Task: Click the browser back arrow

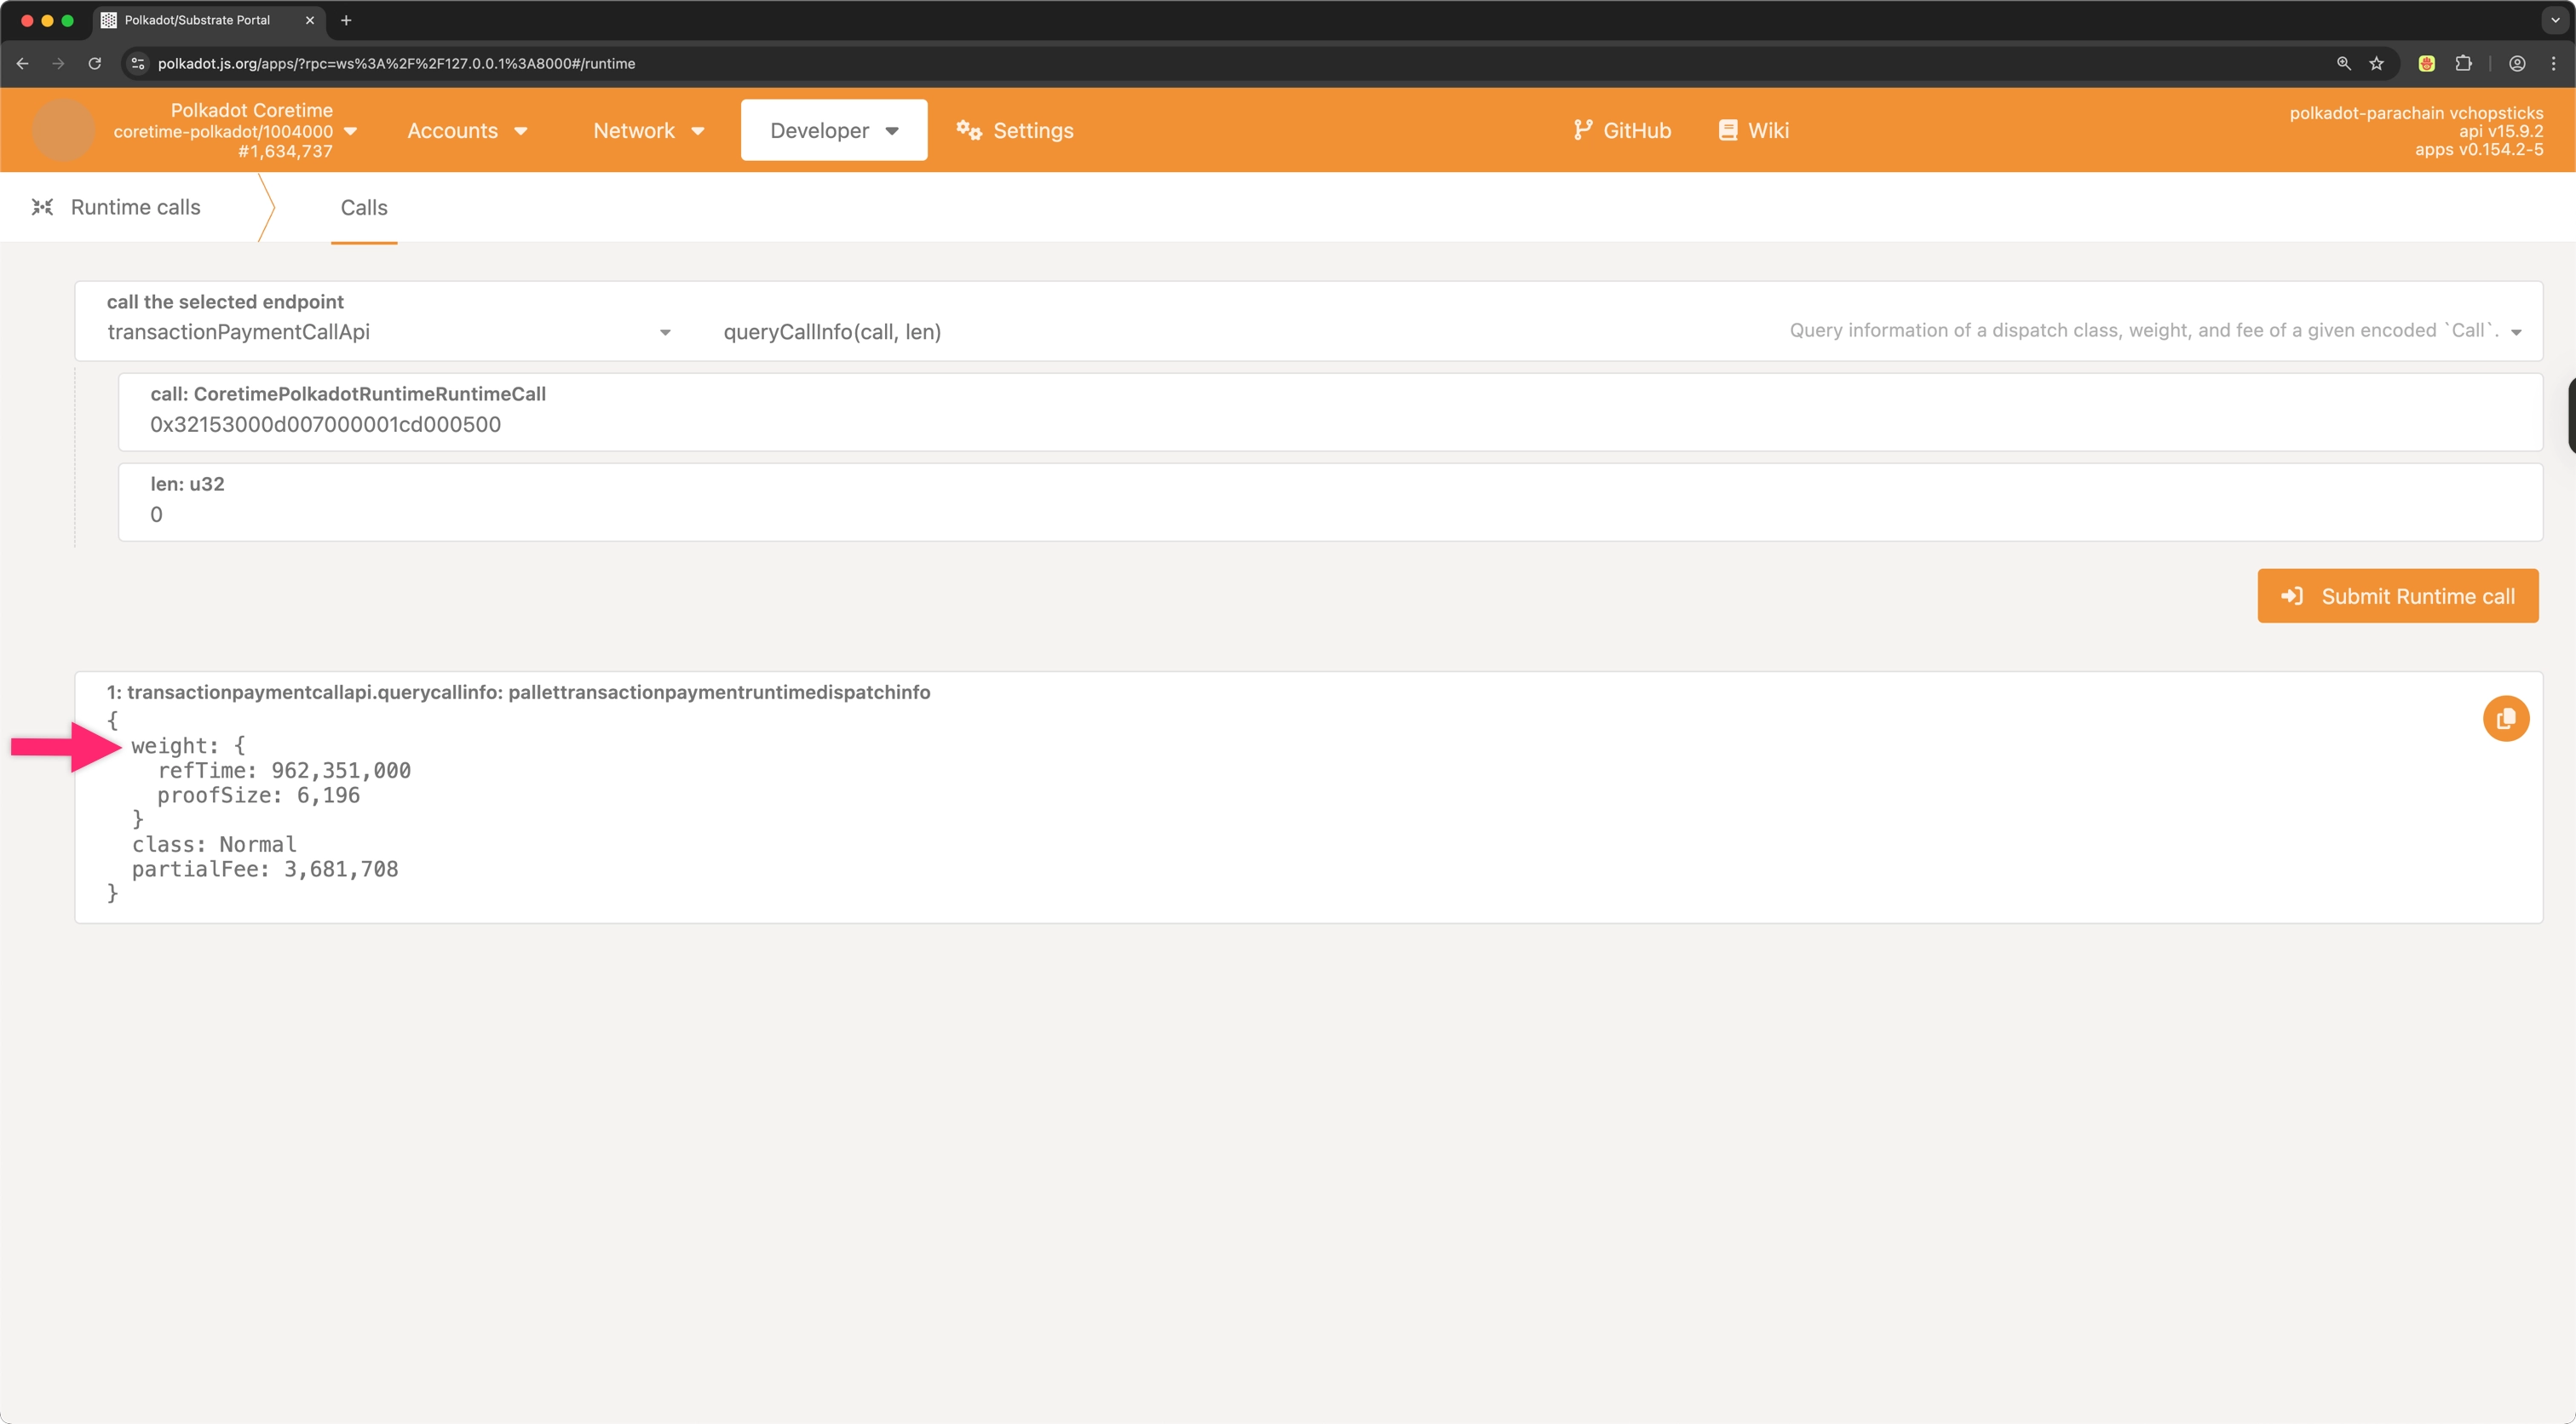Action: click(x=23, y=63)
